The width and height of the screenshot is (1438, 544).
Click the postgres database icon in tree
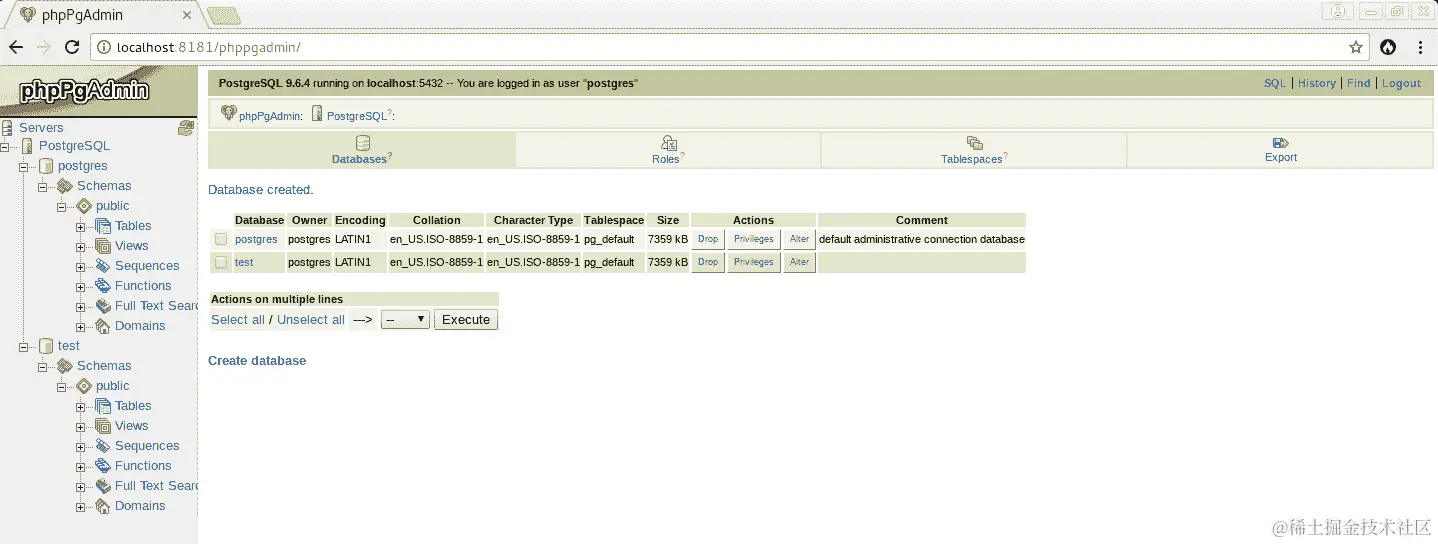click(x=46, y=166)
